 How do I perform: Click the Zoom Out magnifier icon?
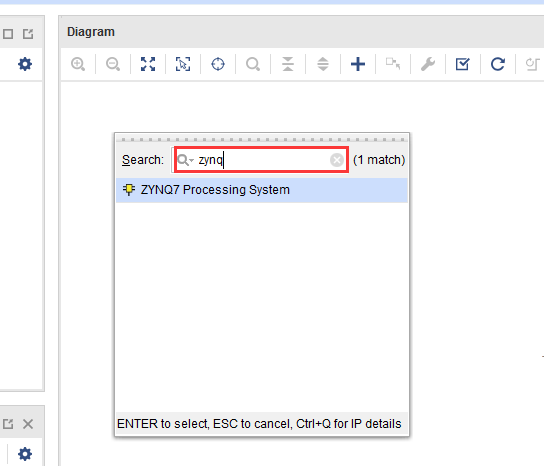click(x=113, y=64)
